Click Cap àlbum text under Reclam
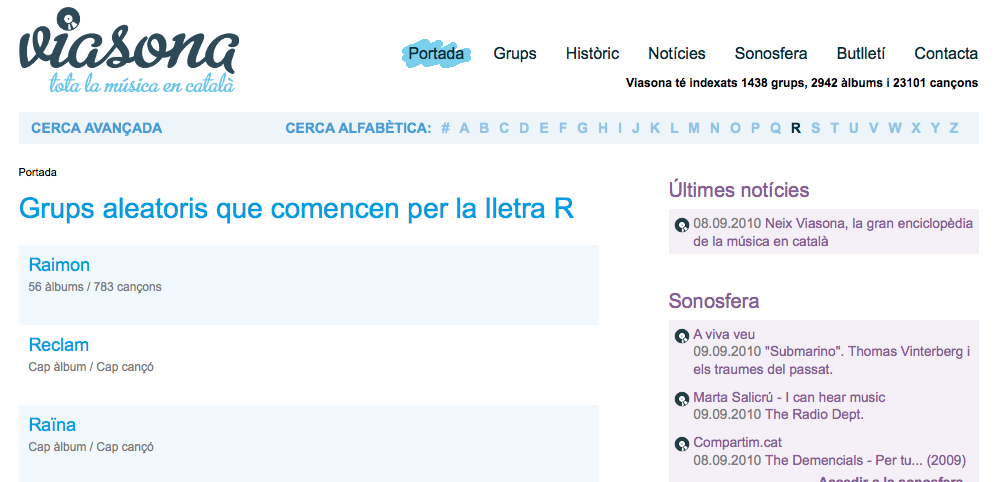 pyautogui.click(x=91, y=367)
